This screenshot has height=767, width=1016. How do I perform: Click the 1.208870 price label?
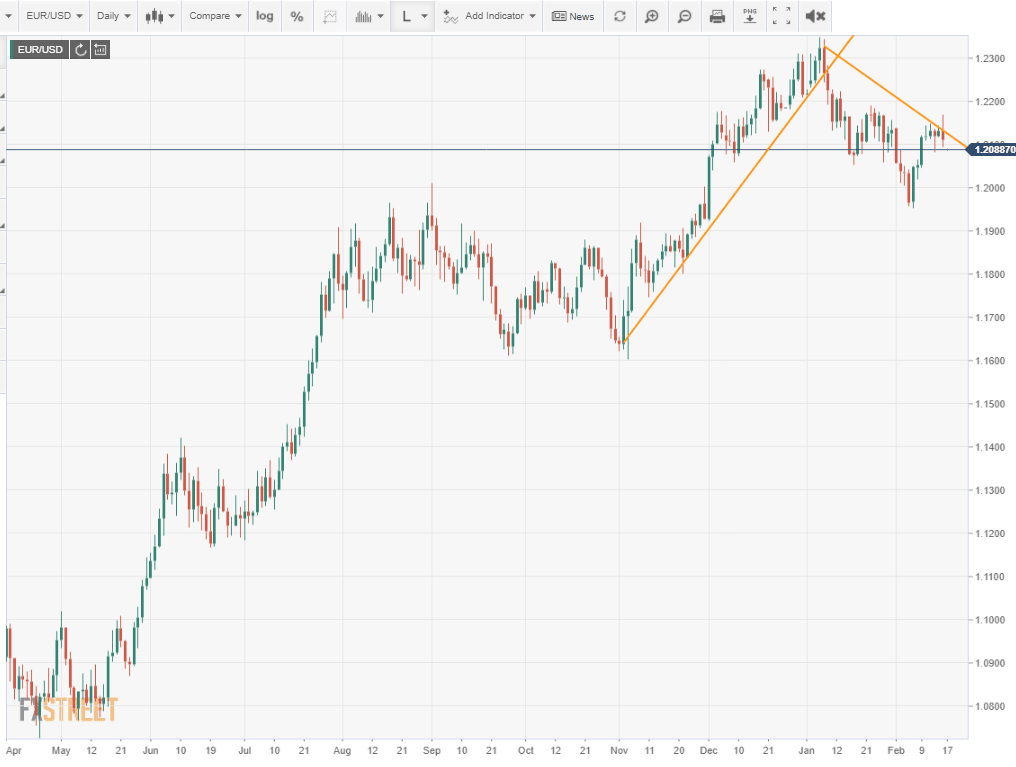point(991,149)
